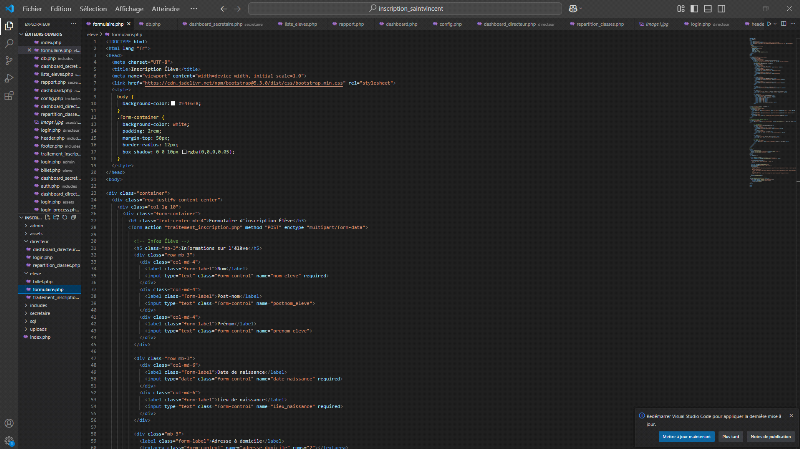Viewport: 800px width, 449px height.
Task: Open the Run and Debug view
Action: [x=8, y=76]
